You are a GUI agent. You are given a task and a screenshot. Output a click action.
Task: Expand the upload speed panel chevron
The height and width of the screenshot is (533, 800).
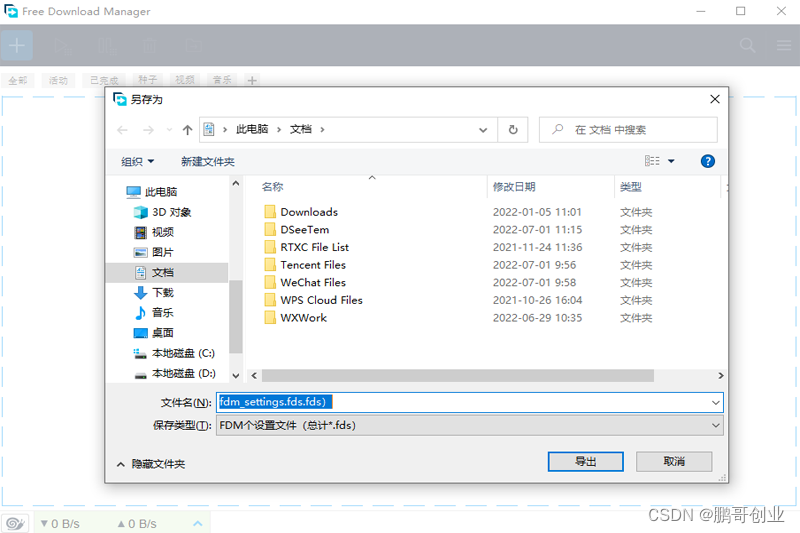click(x=198, y=523)
